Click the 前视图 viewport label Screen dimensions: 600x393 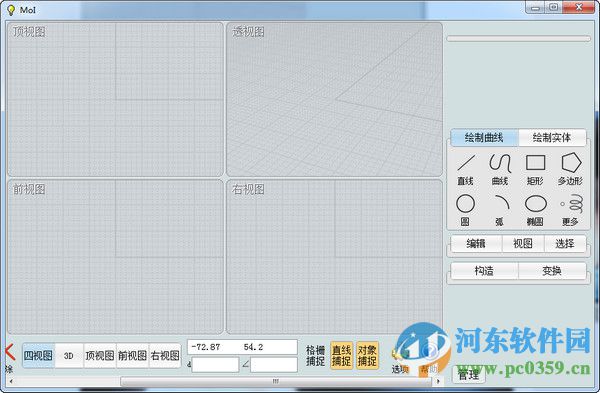tap(29, 189)
